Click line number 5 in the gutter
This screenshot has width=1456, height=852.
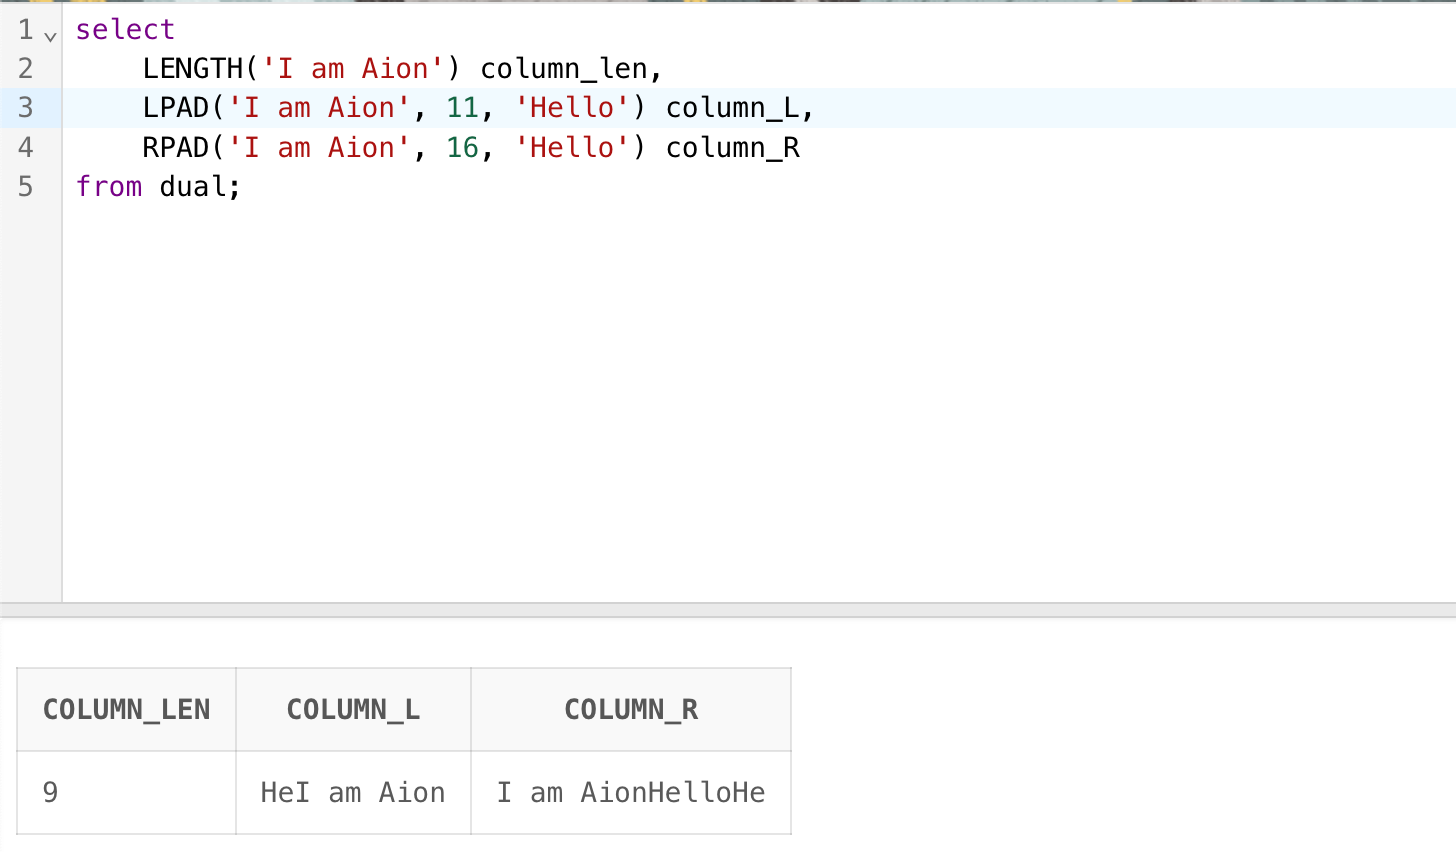[x=26, y=187]
